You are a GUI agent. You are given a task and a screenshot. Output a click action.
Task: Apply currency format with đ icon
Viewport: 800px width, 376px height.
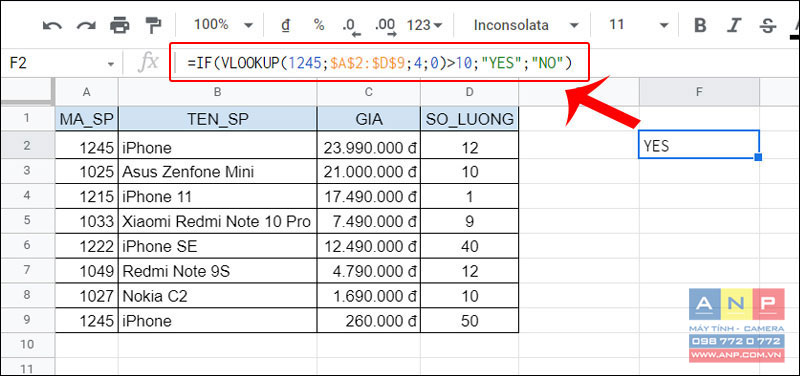pos(286,26)
